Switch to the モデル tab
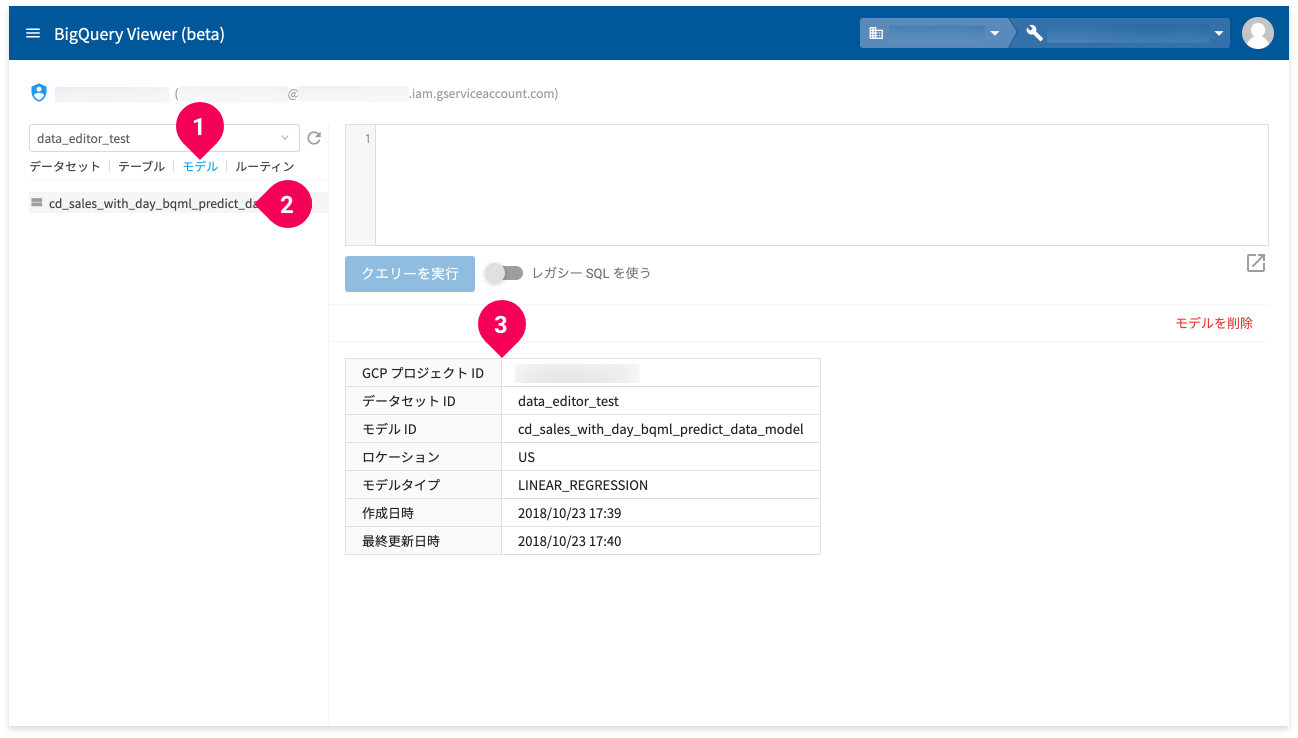 200,166
